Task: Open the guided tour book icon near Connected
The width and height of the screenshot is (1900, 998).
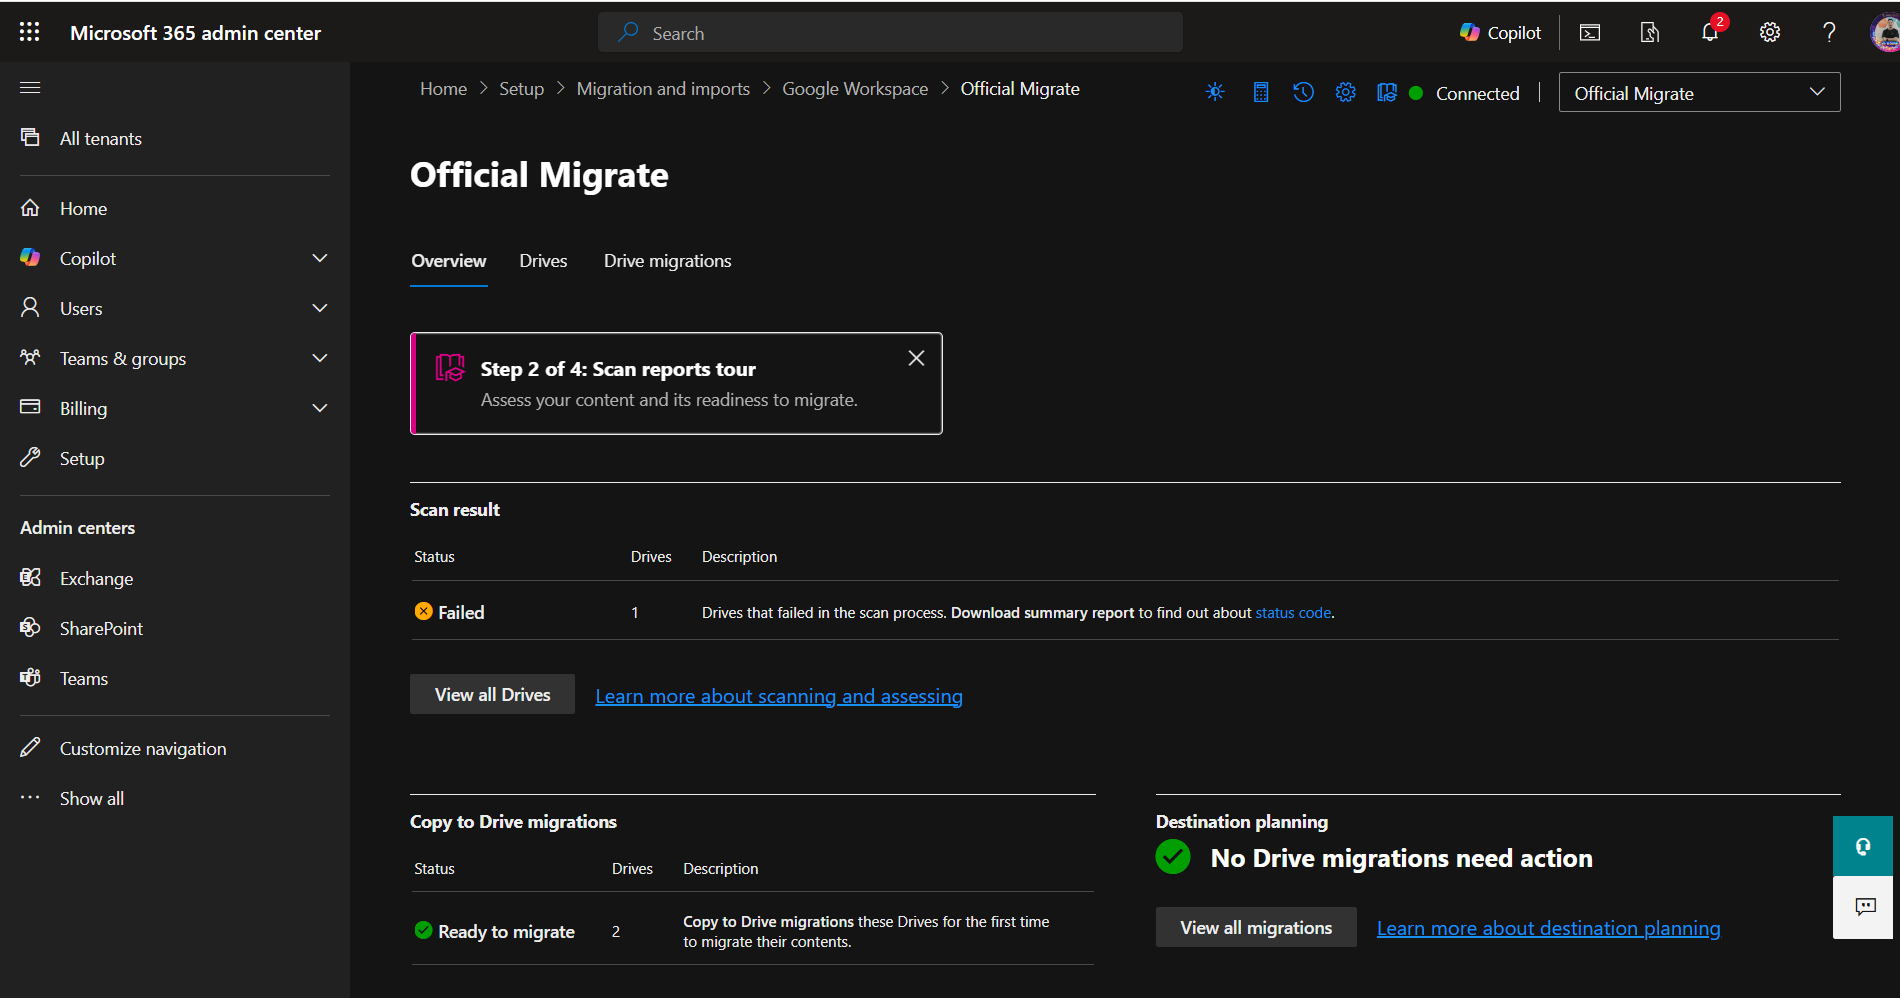Action: (1386, 91)
